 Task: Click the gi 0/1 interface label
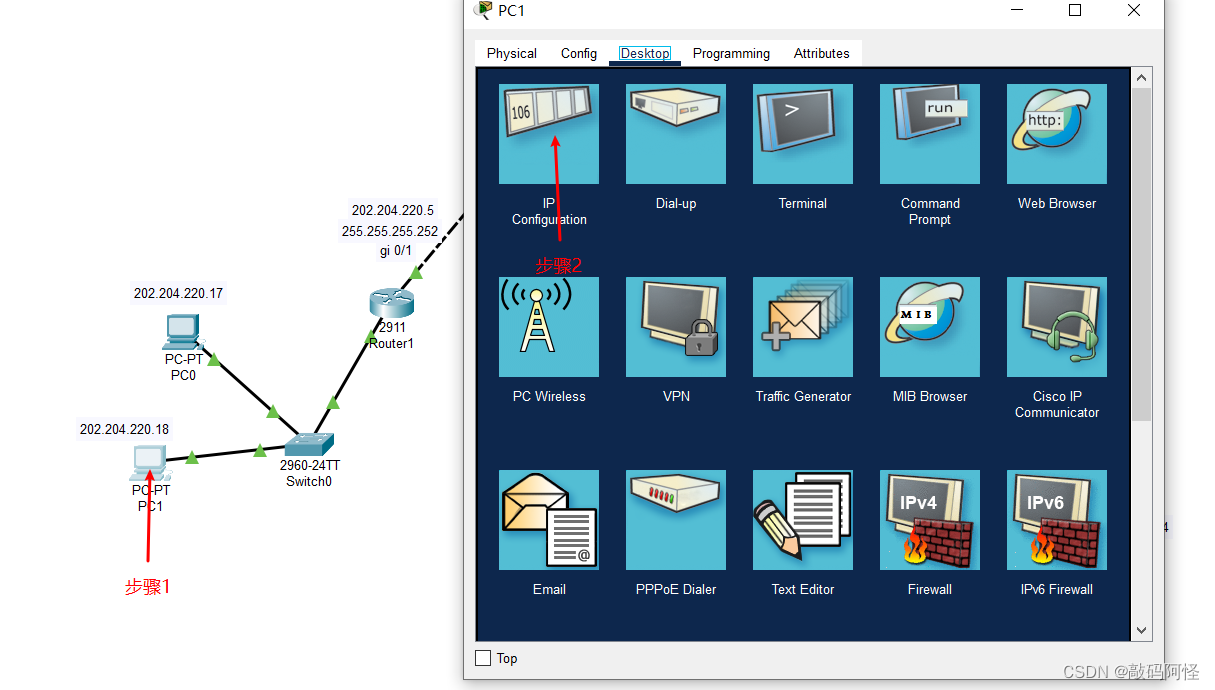(395, 251)
